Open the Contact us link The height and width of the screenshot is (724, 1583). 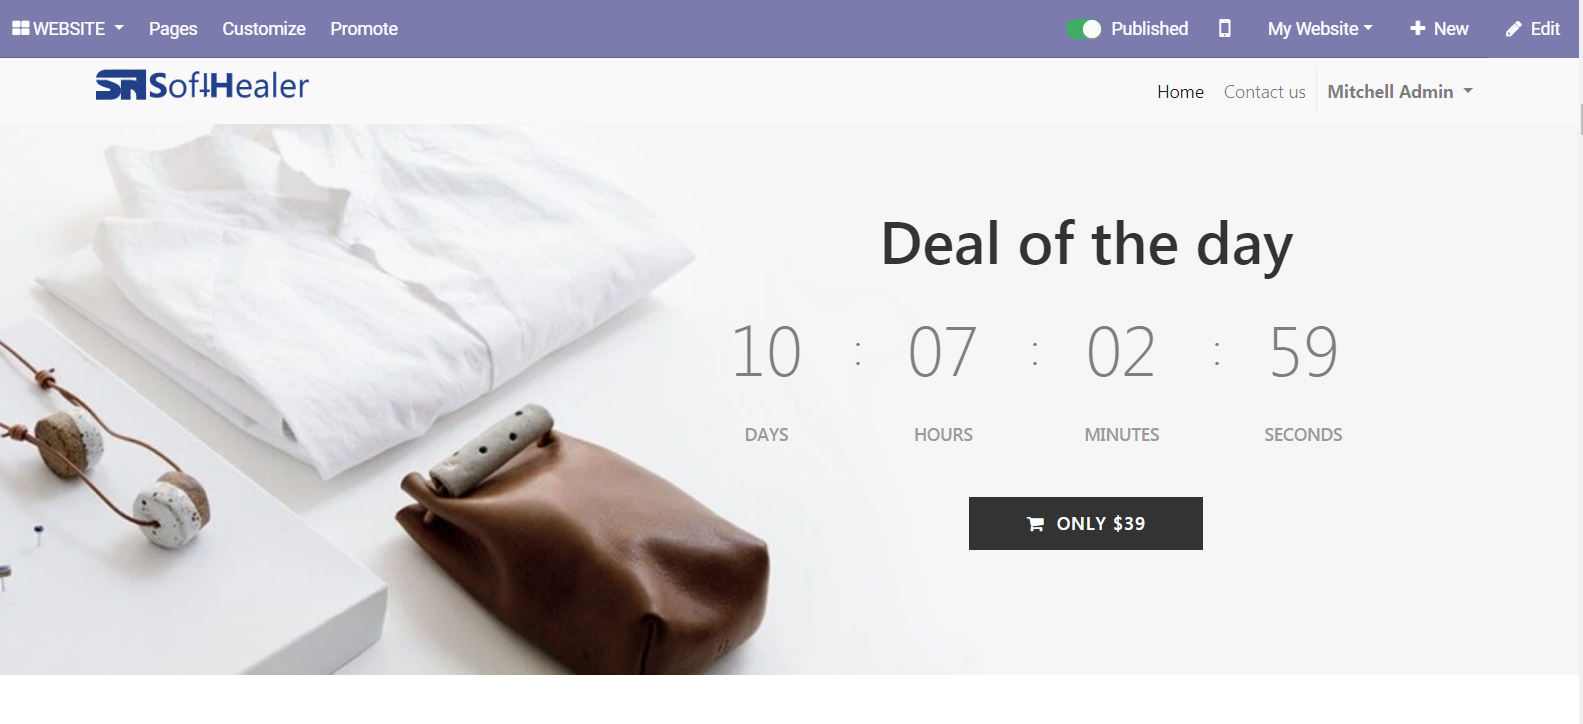[x=1264, y=91]
